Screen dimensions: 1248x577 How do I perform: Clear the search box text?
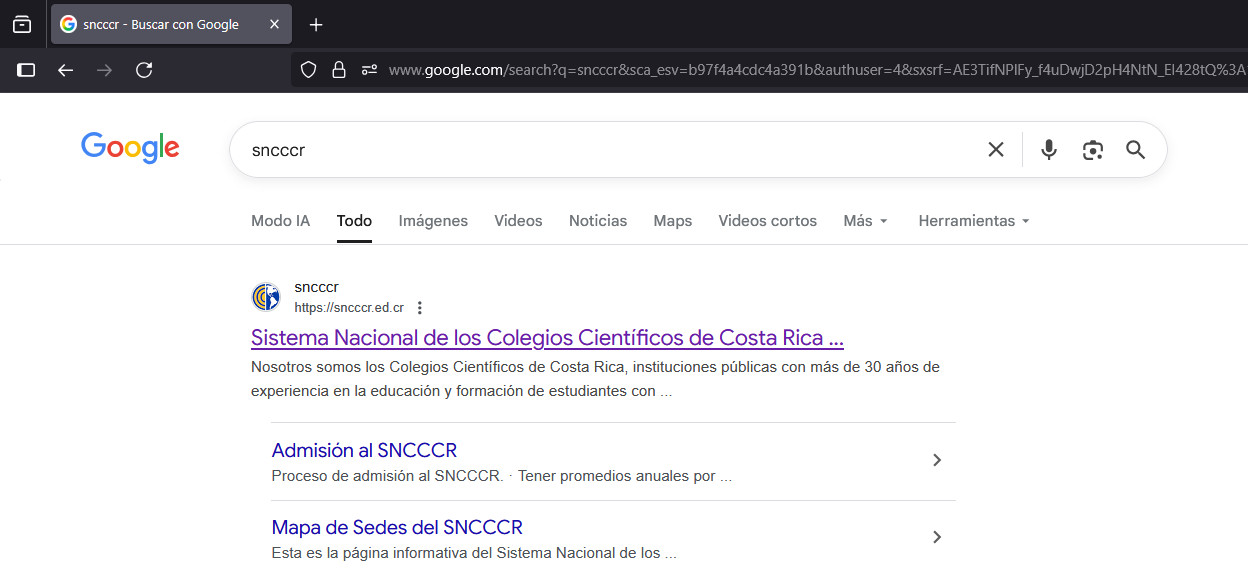[996, 150]
